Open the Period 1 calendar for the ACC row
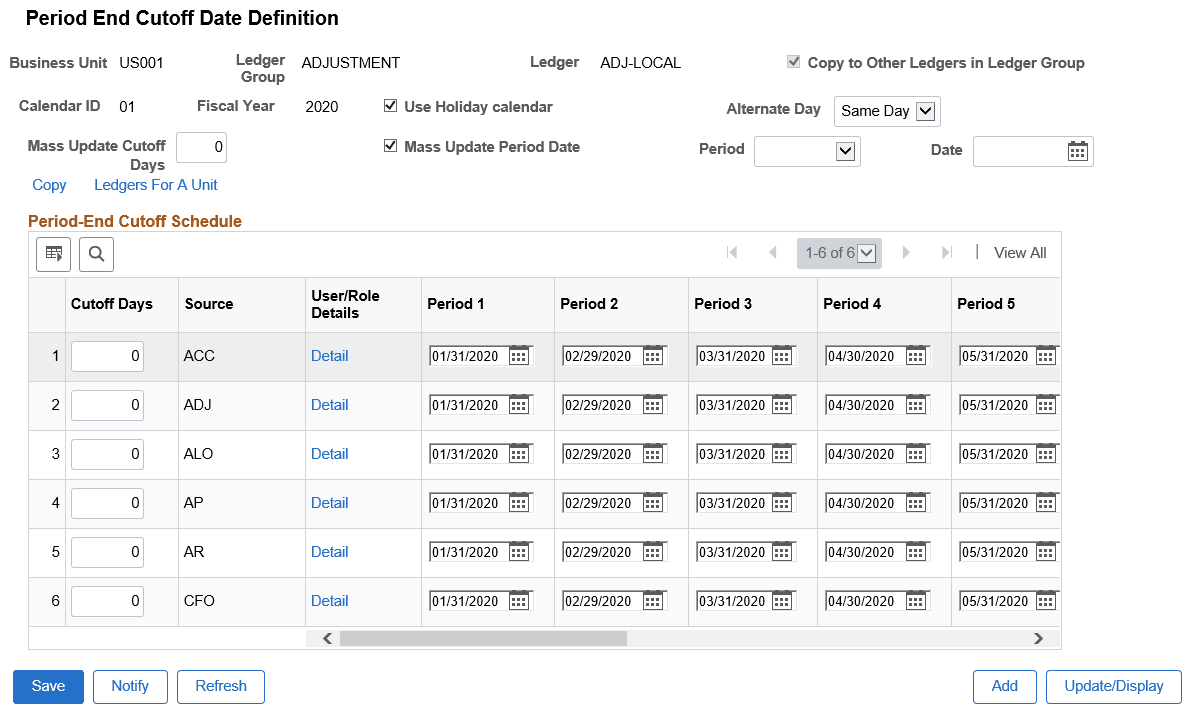 (x=519, y=355)
